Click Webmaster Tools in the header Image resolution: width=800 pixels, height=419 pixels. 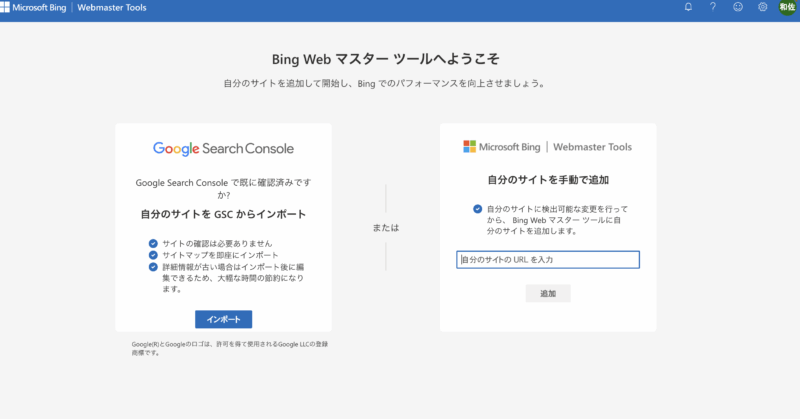112,8
